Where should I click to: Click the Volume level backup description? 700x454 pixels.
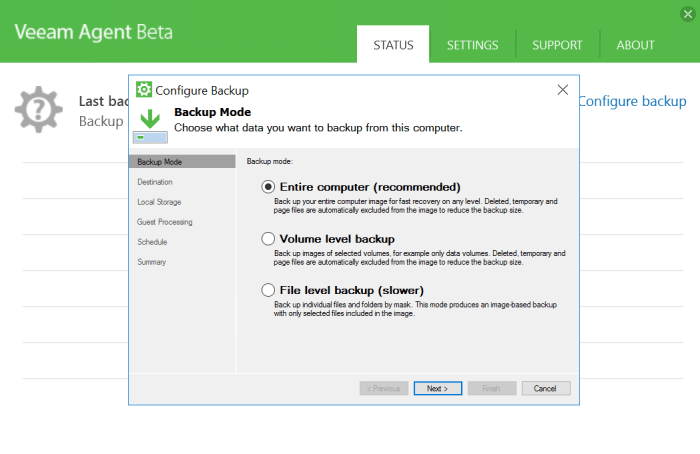coord(420,258)
